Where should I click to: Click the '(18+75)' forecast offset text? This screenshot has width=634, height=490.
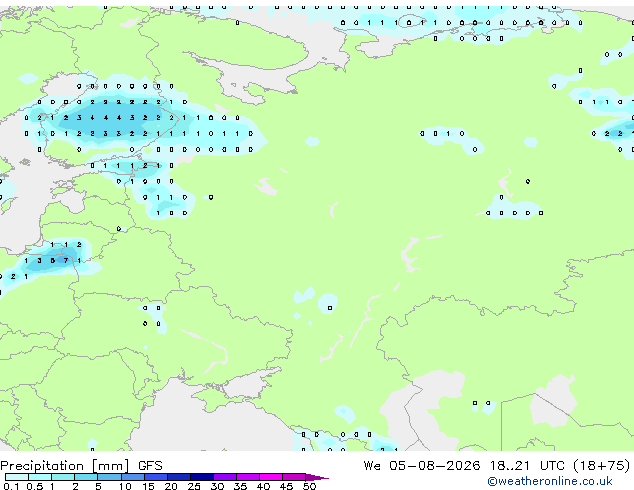click(x=602, y=466)
